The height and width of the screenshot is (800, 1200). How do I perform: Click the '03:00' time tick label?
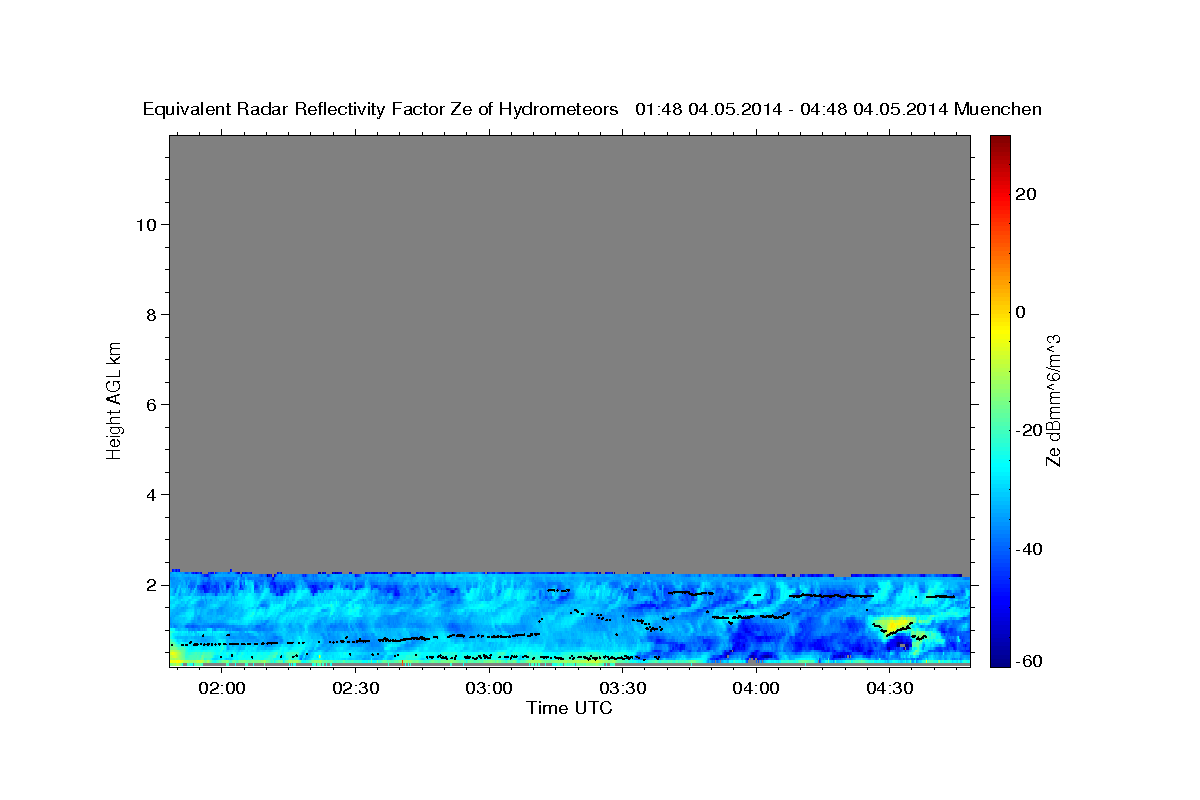[489, 688]
